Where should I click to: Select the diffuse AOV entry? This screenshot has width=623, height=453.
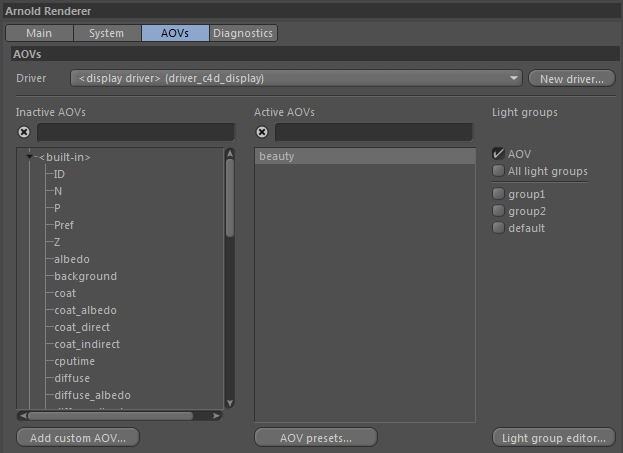(72, 378)
